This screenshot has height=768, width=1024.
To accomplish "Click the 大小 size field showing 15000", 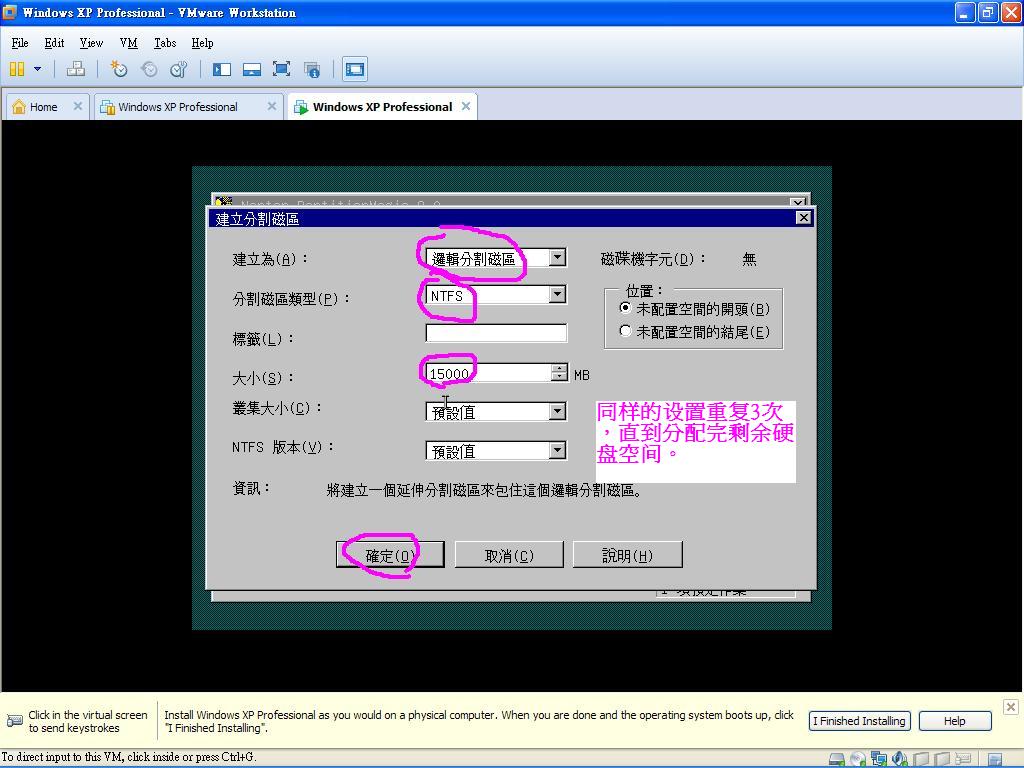I will pos(488,373).
